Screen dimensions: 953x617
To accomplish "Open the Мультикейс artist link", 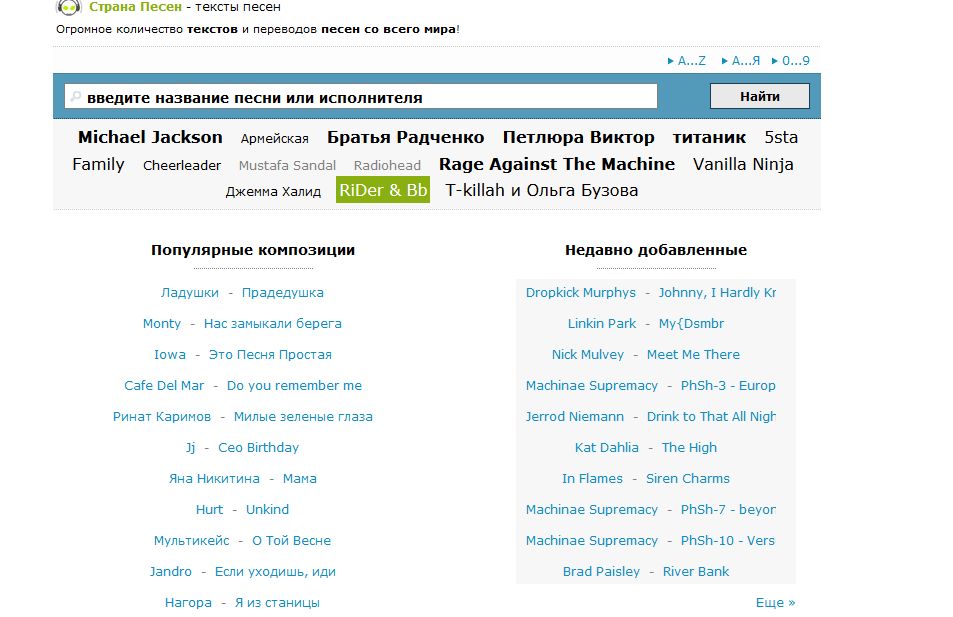I will pyautogui.click(x=191, y=540).
